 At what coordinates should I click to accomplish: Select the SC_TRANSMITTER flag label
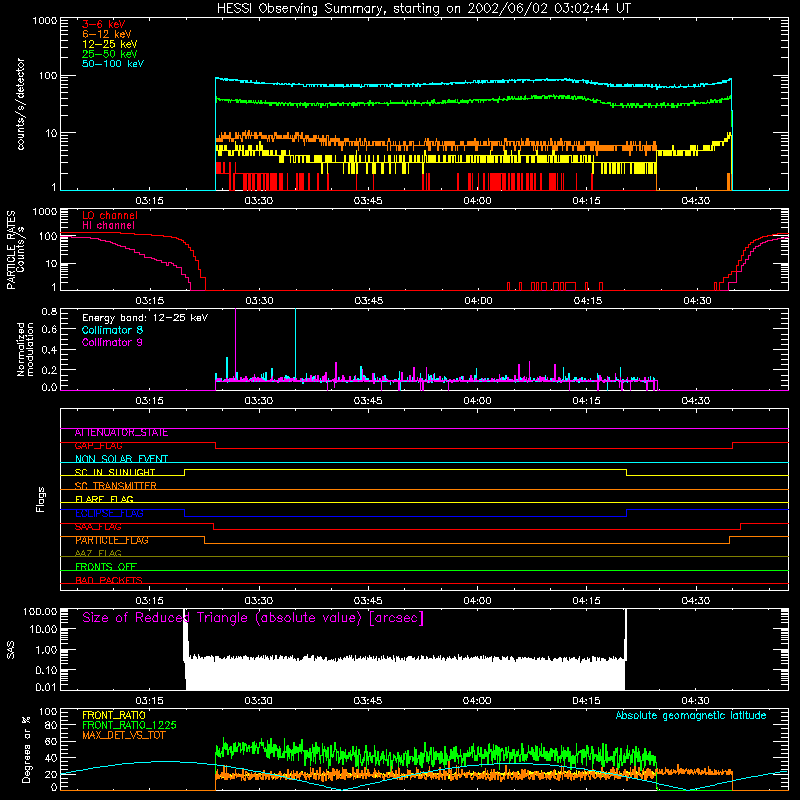(116, 486)
